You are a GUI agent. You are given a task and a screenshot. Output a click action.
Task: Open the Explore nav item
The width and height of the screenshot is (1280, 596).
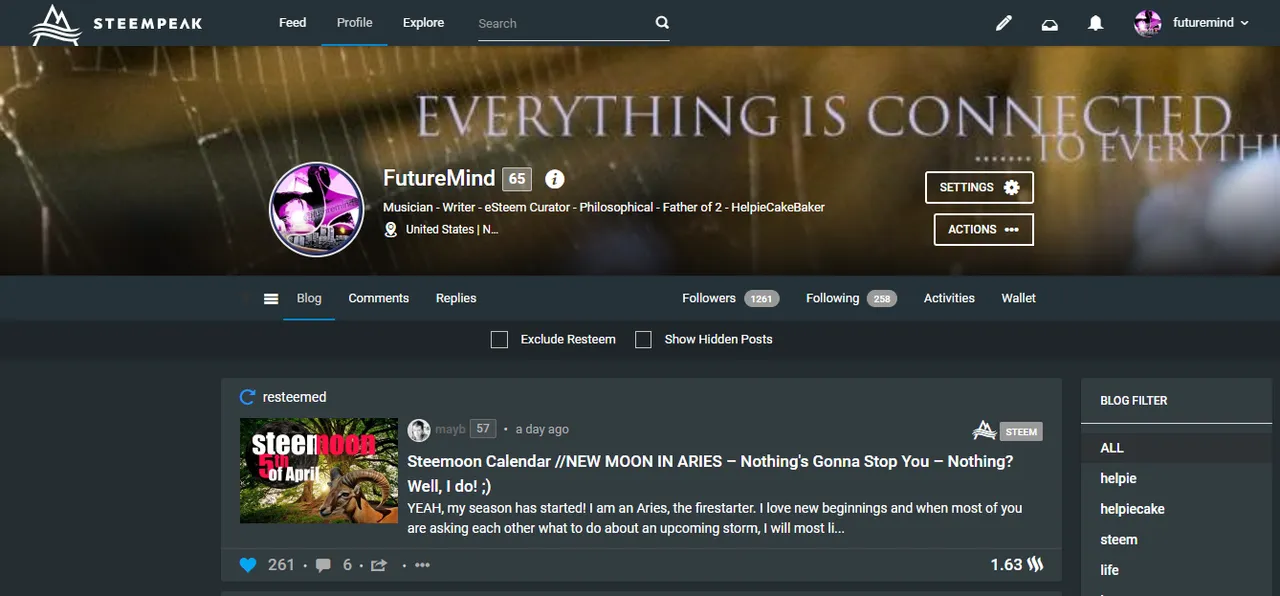point(423,22)
